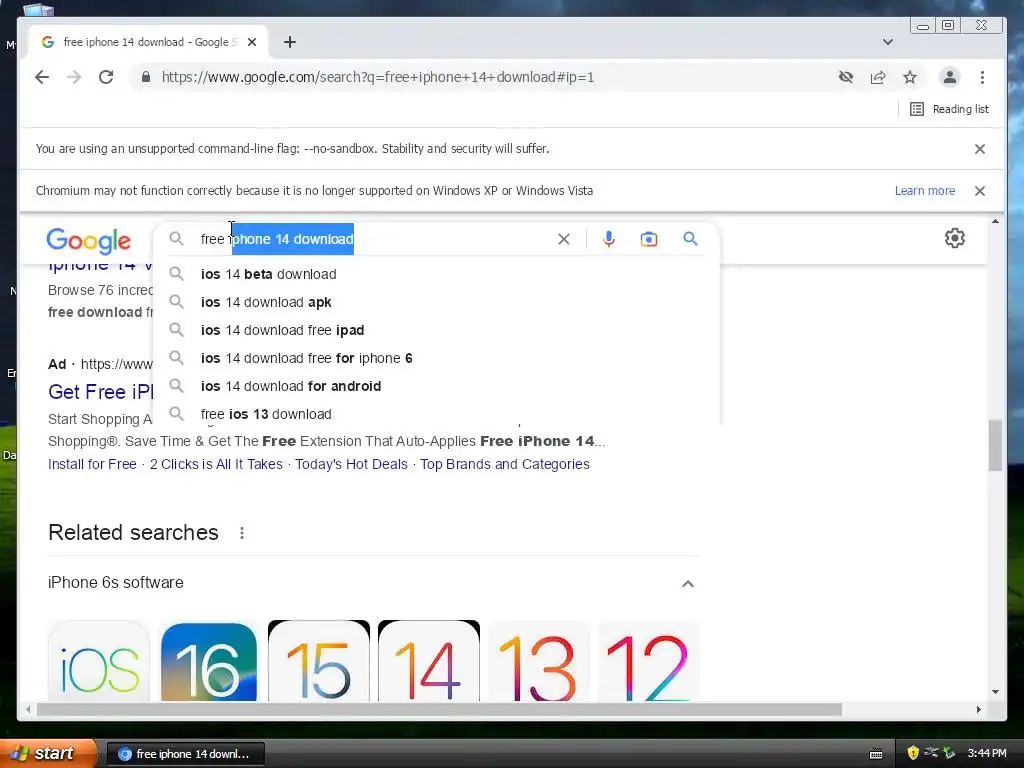1024x768 pixels.
Task: Click the Google logo
Action: (x=88, y=240)
